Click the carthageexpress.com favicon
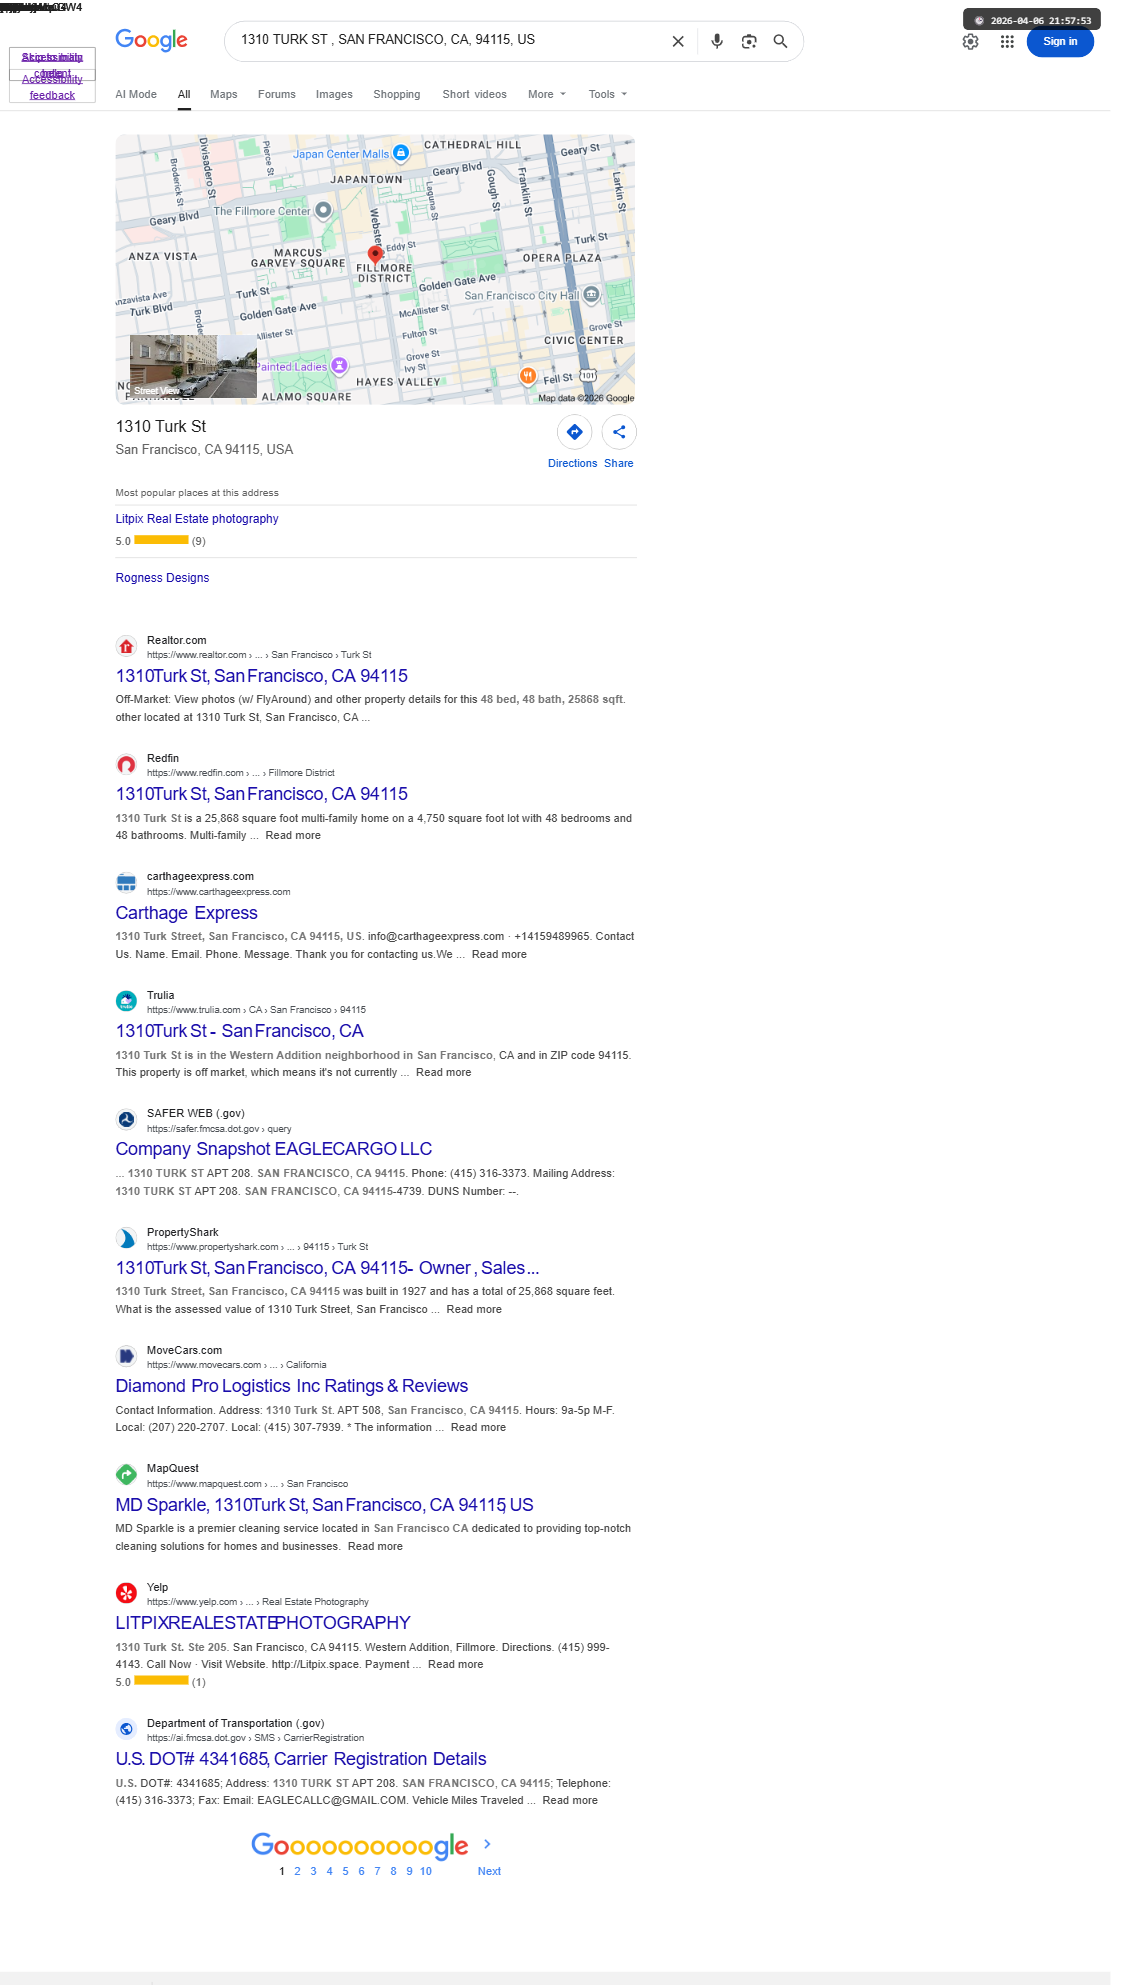Screen dimensions: 1124x1985 point(126,883)
